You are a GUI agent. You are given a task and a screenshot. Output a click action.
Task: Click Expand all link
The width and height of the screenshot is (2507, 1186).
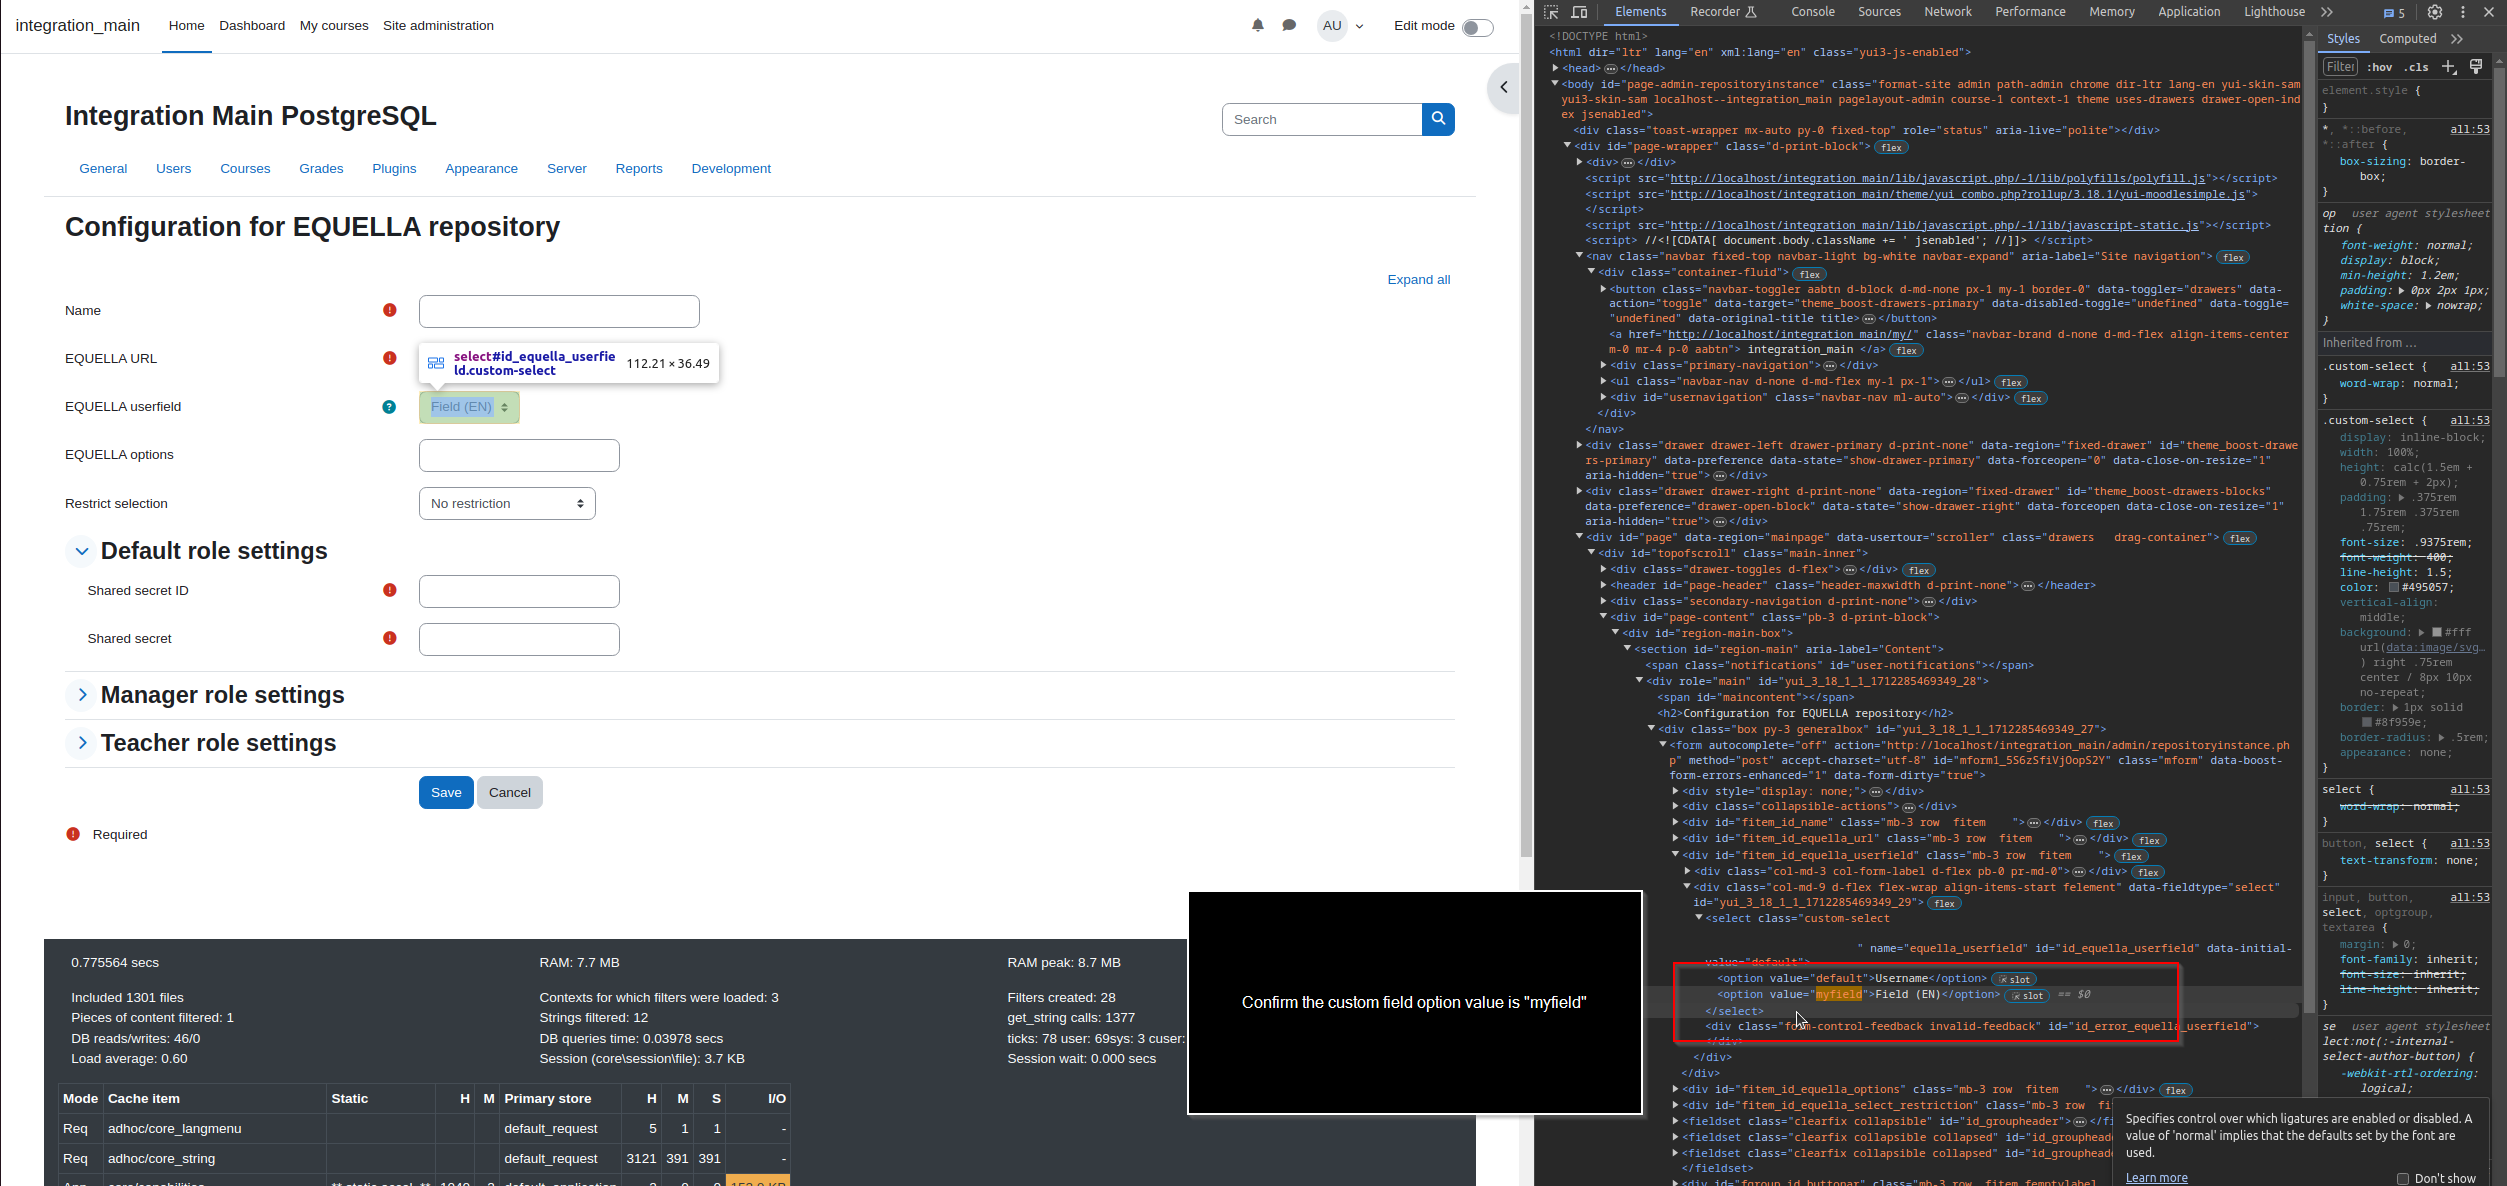point(1418,280)
